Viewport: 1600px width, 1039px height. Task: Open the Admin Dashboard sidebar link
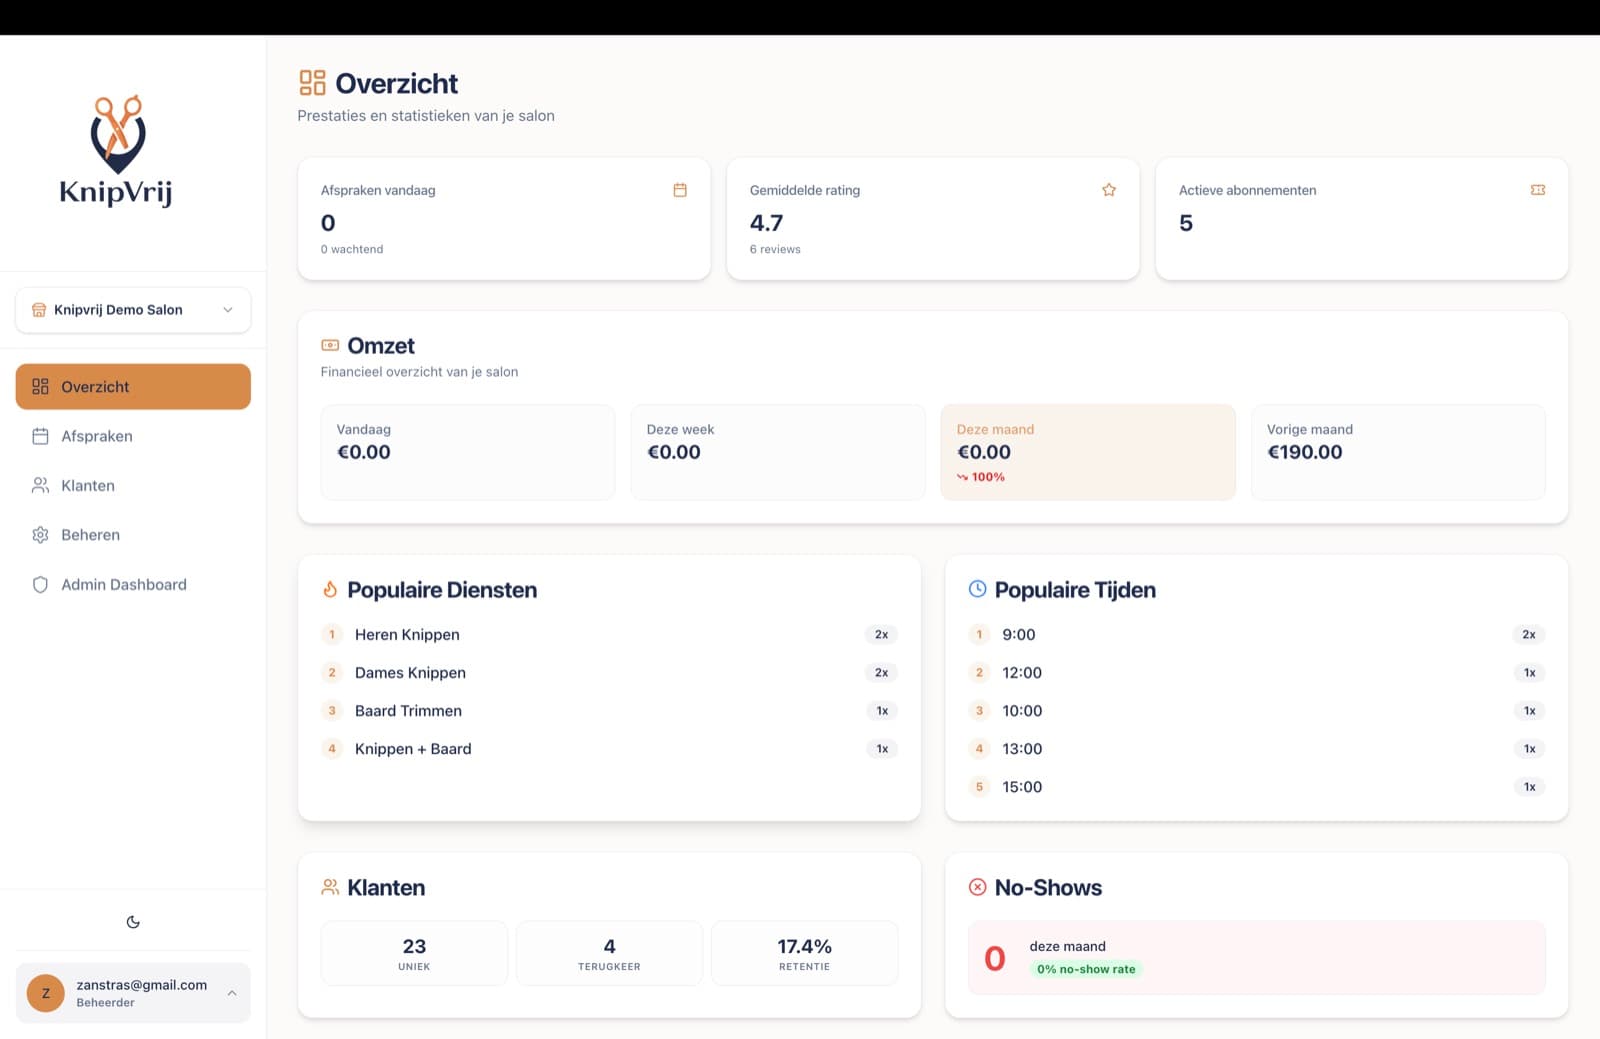click(x=133, y=584)
